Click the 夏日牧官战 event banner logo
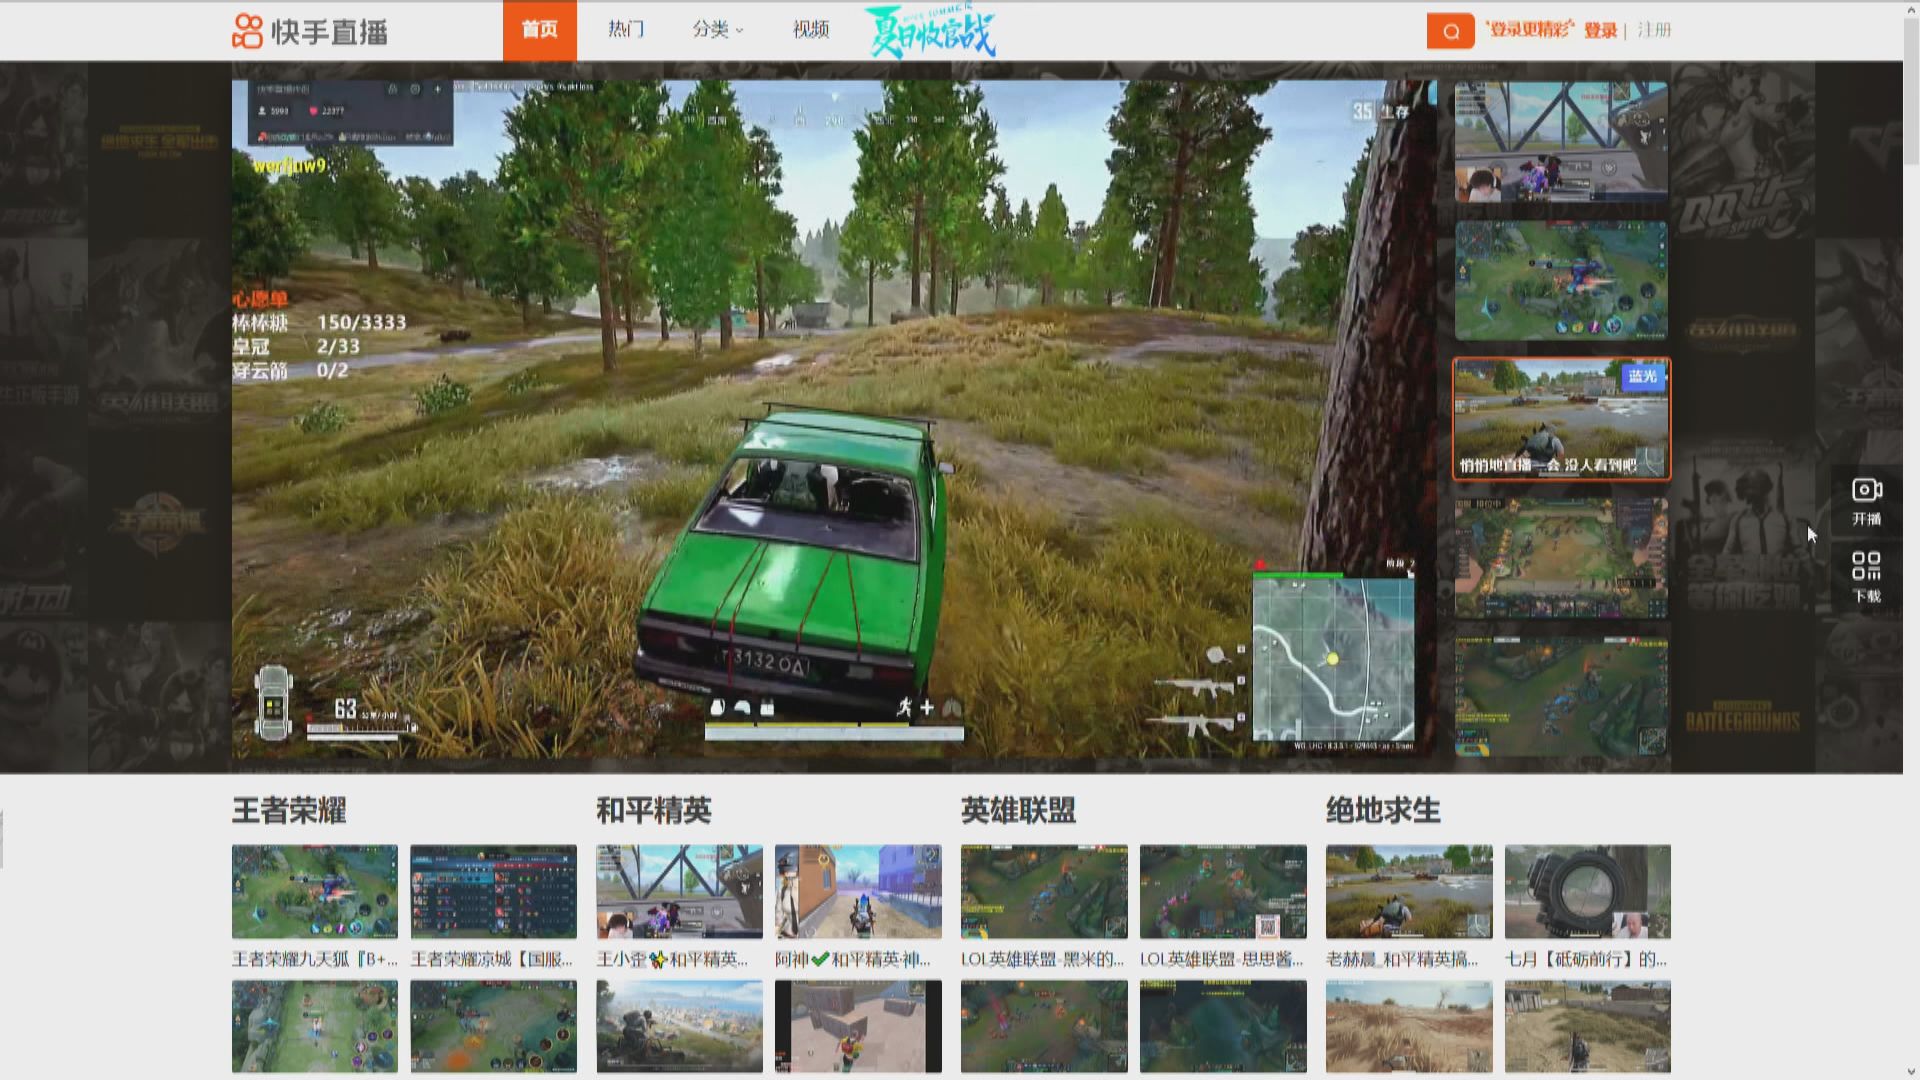Viewport: 1920px width, 1080px height. tap(930, 32)
